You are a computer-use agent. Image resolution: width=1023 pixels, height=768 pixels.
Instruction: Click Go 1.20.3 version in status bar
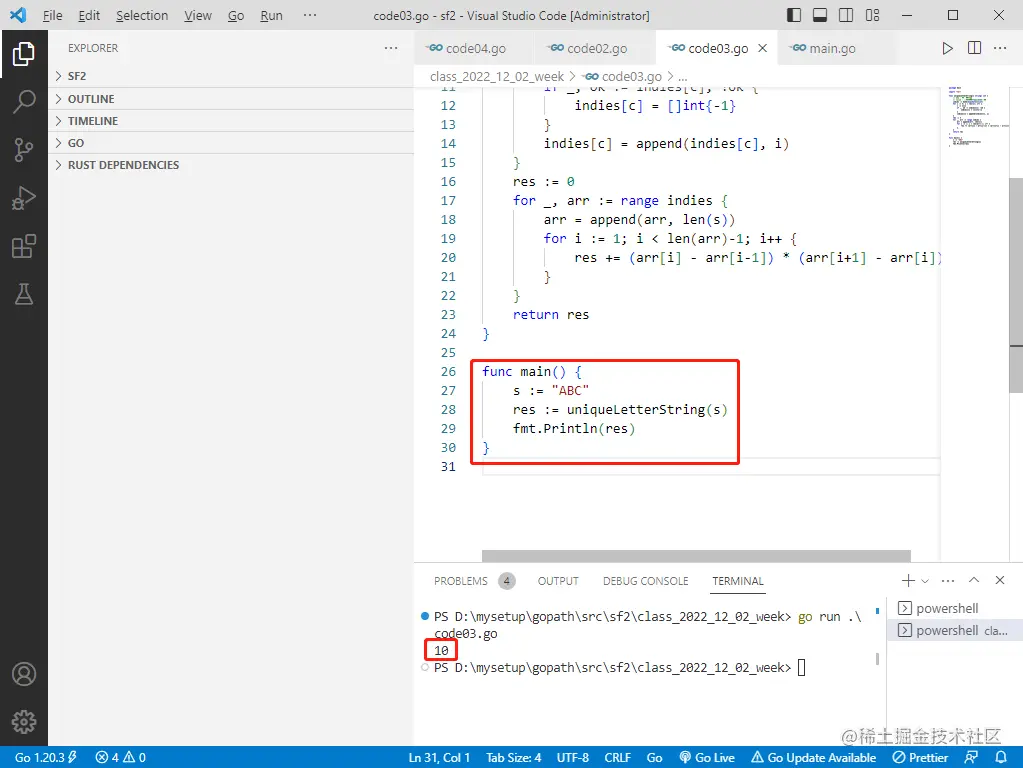(46, 757)
